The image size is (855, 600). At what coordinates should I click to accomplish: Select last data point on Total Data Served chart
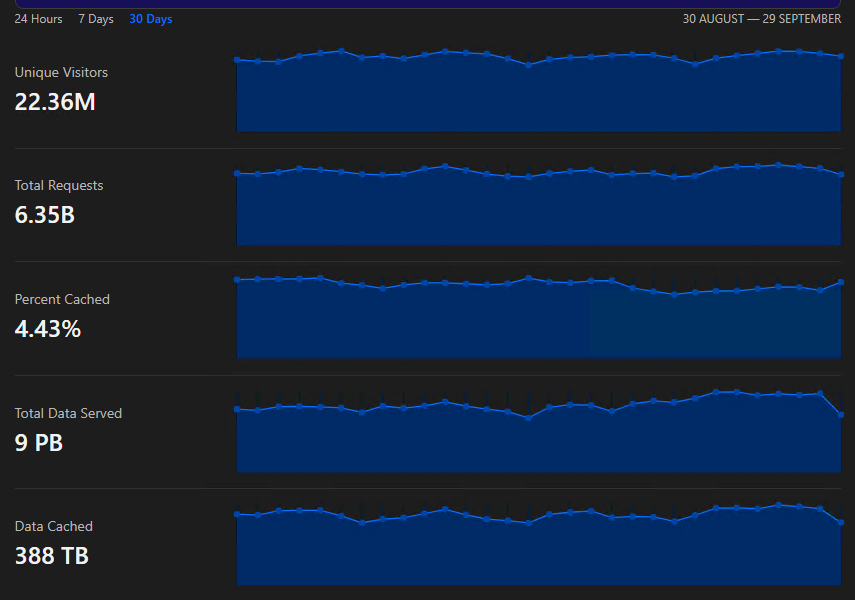tap(841, 415)
